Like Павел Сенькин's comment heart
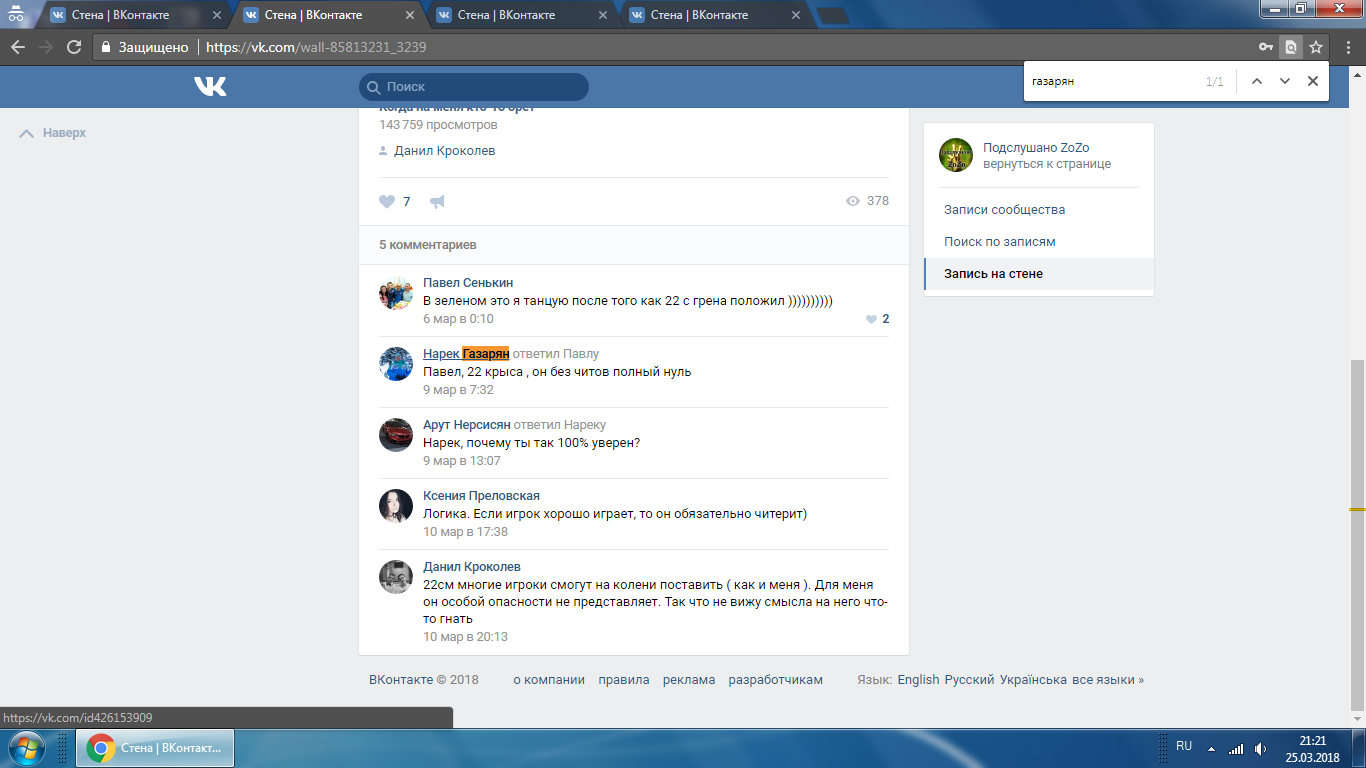The width and height of the screenshot is (1366, 768). click(871, 319)
